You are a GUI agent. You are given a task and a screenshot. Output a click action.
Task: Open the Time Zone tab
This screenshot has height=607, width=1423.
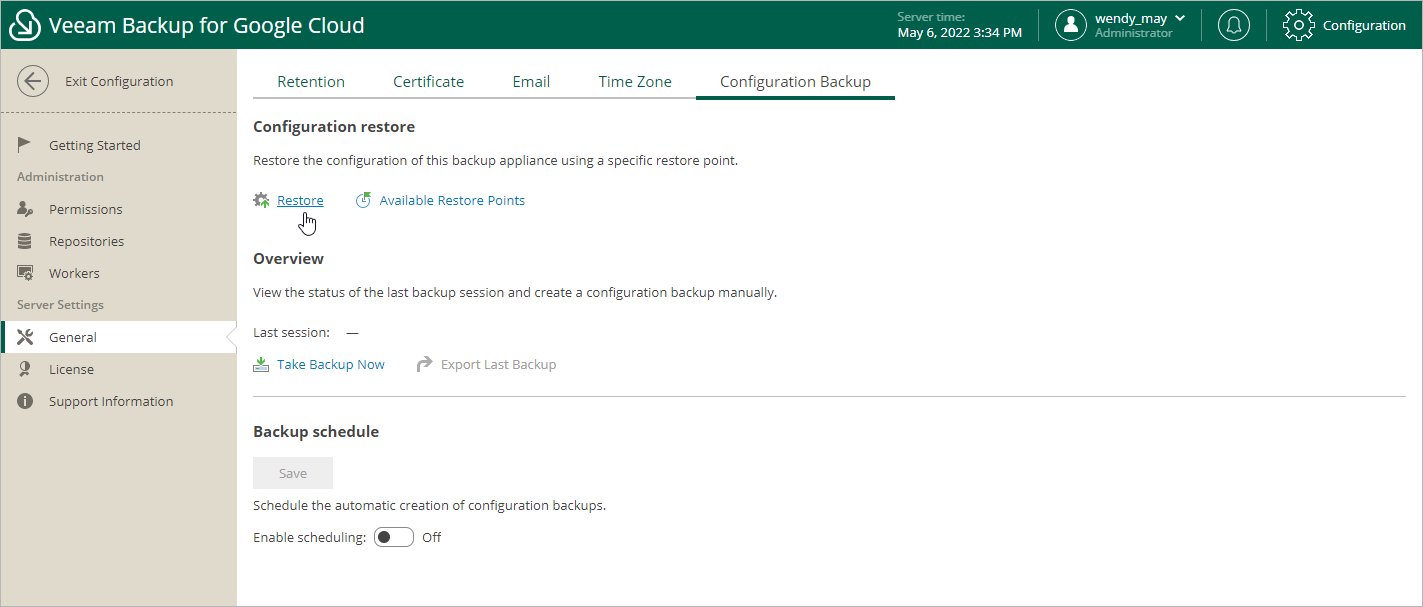coord(635,82)
